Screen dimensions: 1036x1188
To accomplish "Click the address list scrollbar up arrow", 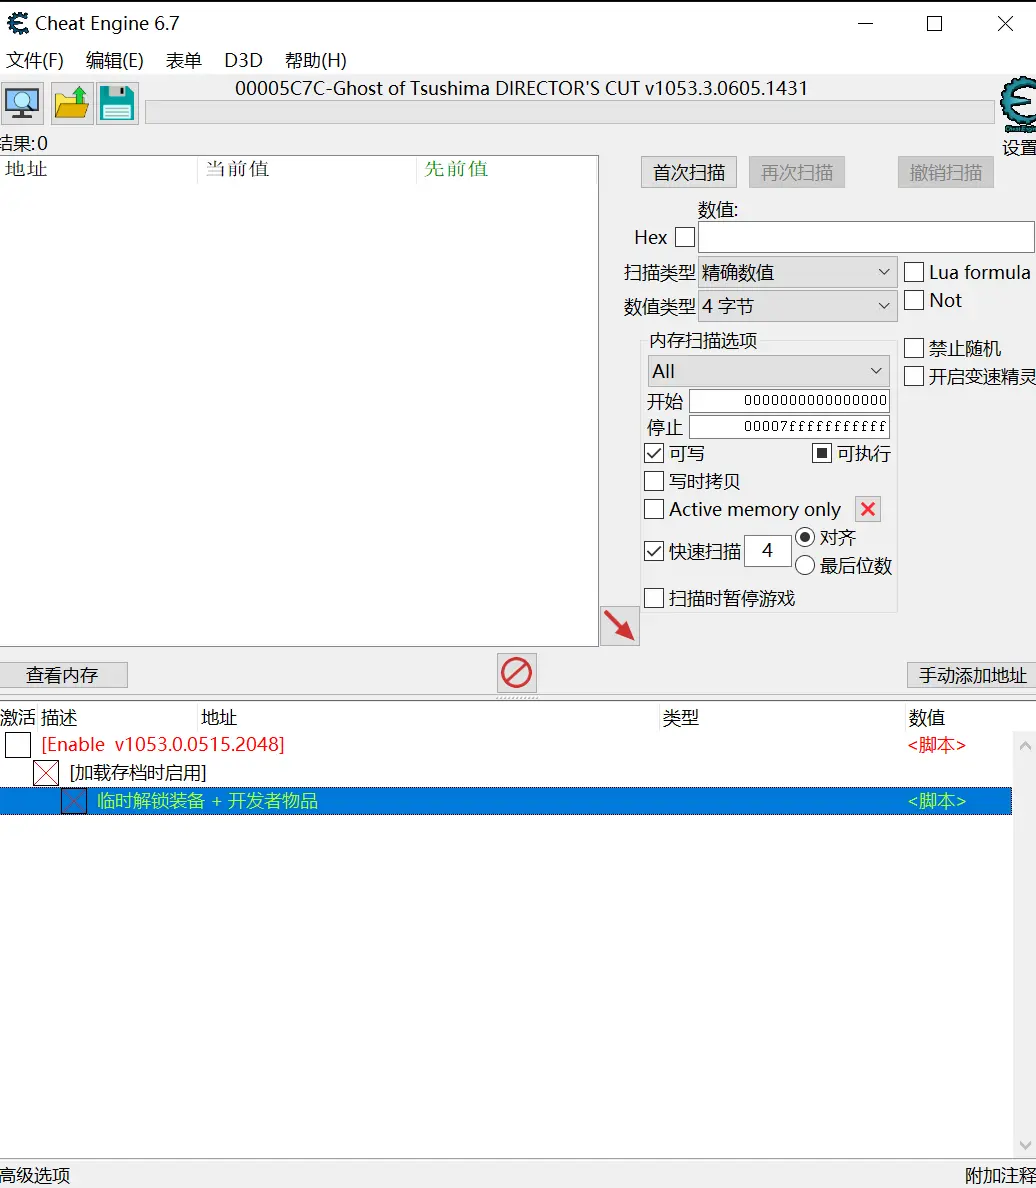I will pos(1025,746).
